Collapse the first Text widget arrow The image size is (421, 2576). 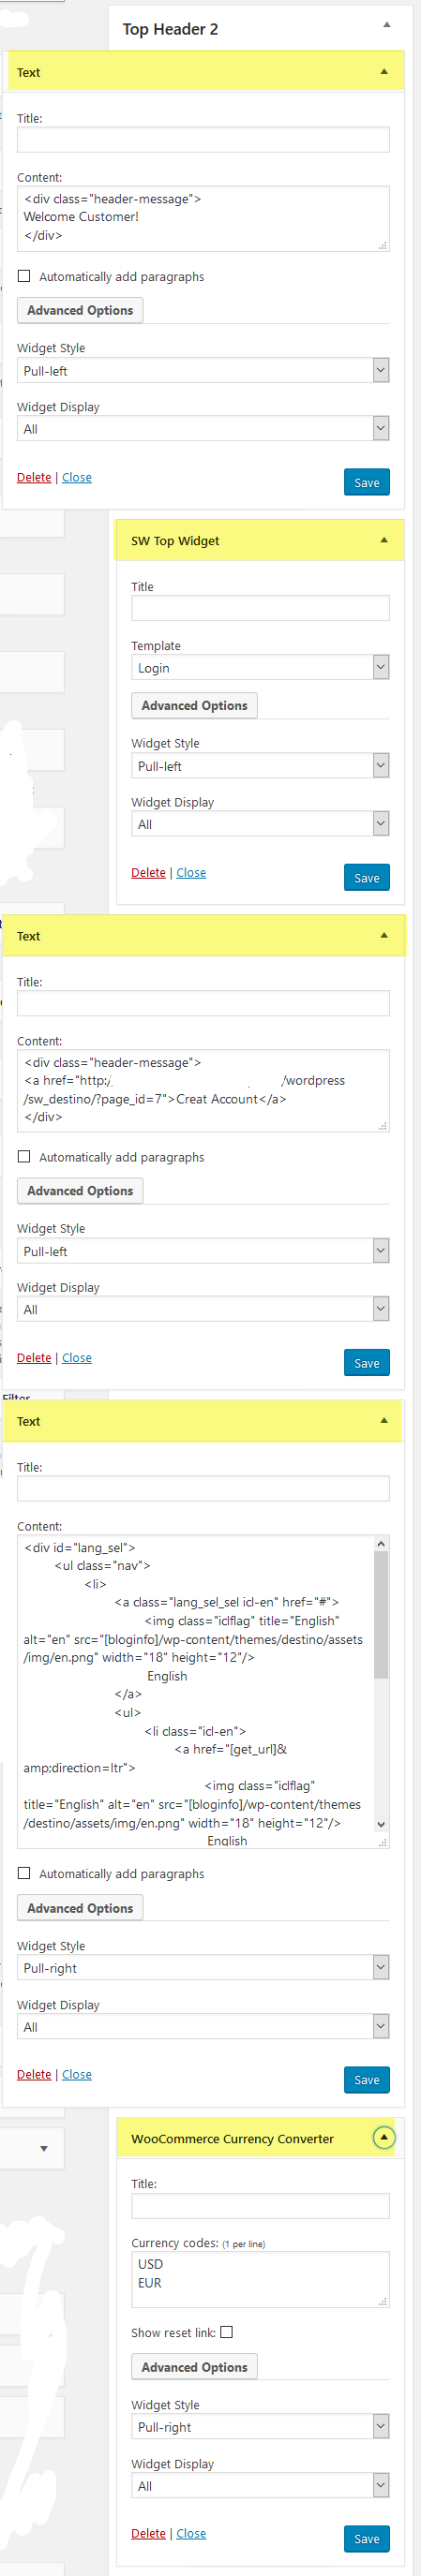(x=384, y=72)
